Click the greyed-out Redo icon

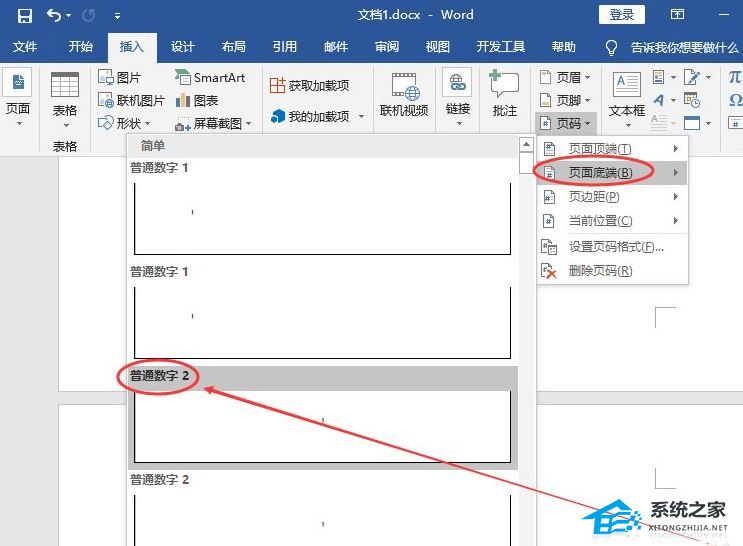click(x=89, y=16)
